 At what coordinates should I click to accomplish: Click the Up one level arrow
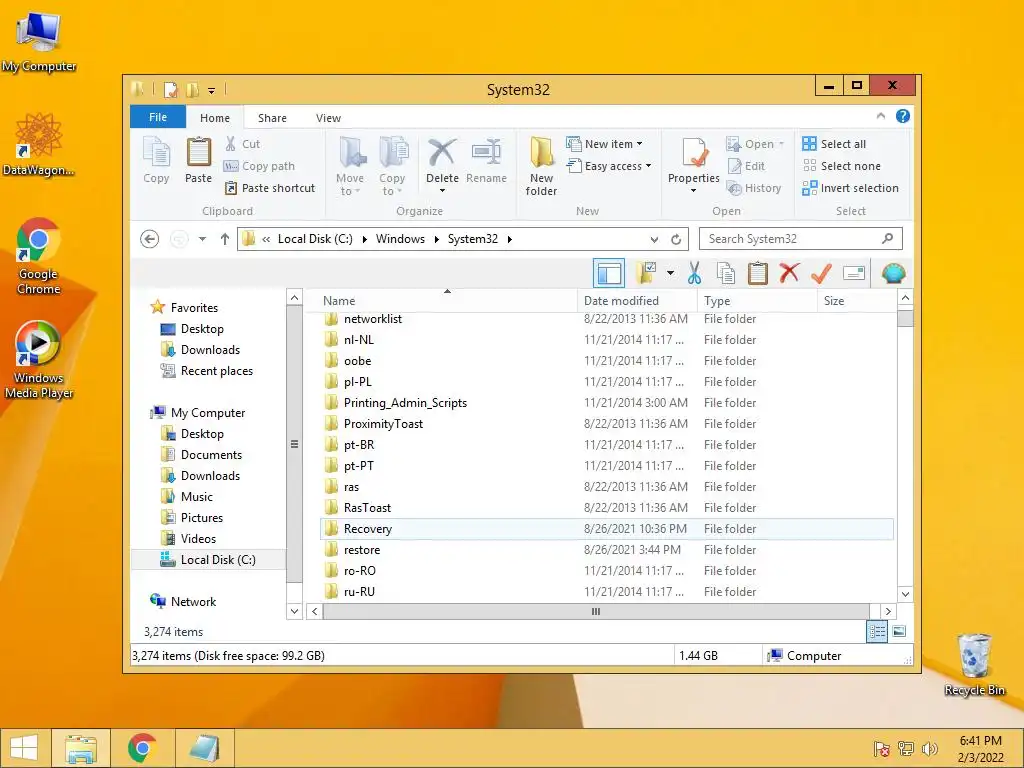[225, 239]
